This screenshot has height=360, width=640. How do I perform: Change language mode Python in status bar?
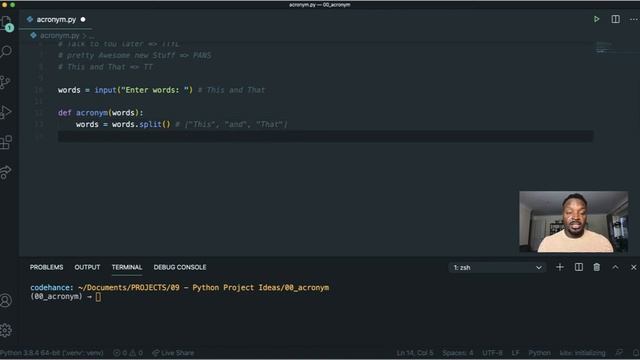tap(539, 353)
